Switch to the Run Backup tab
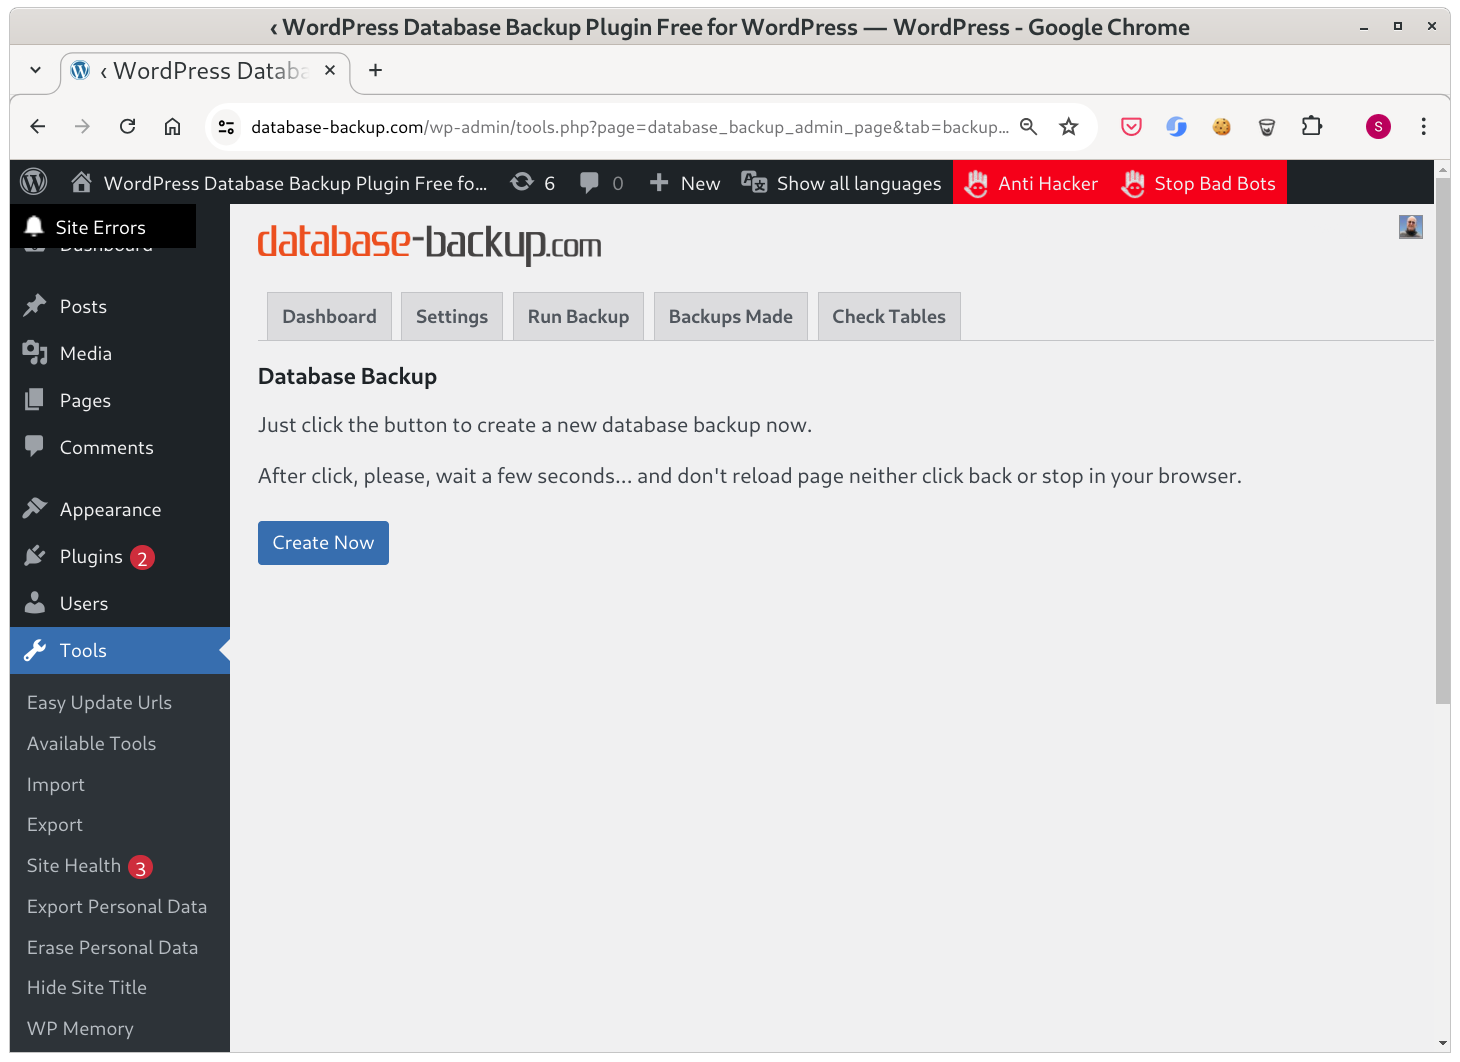 point(578,316)
